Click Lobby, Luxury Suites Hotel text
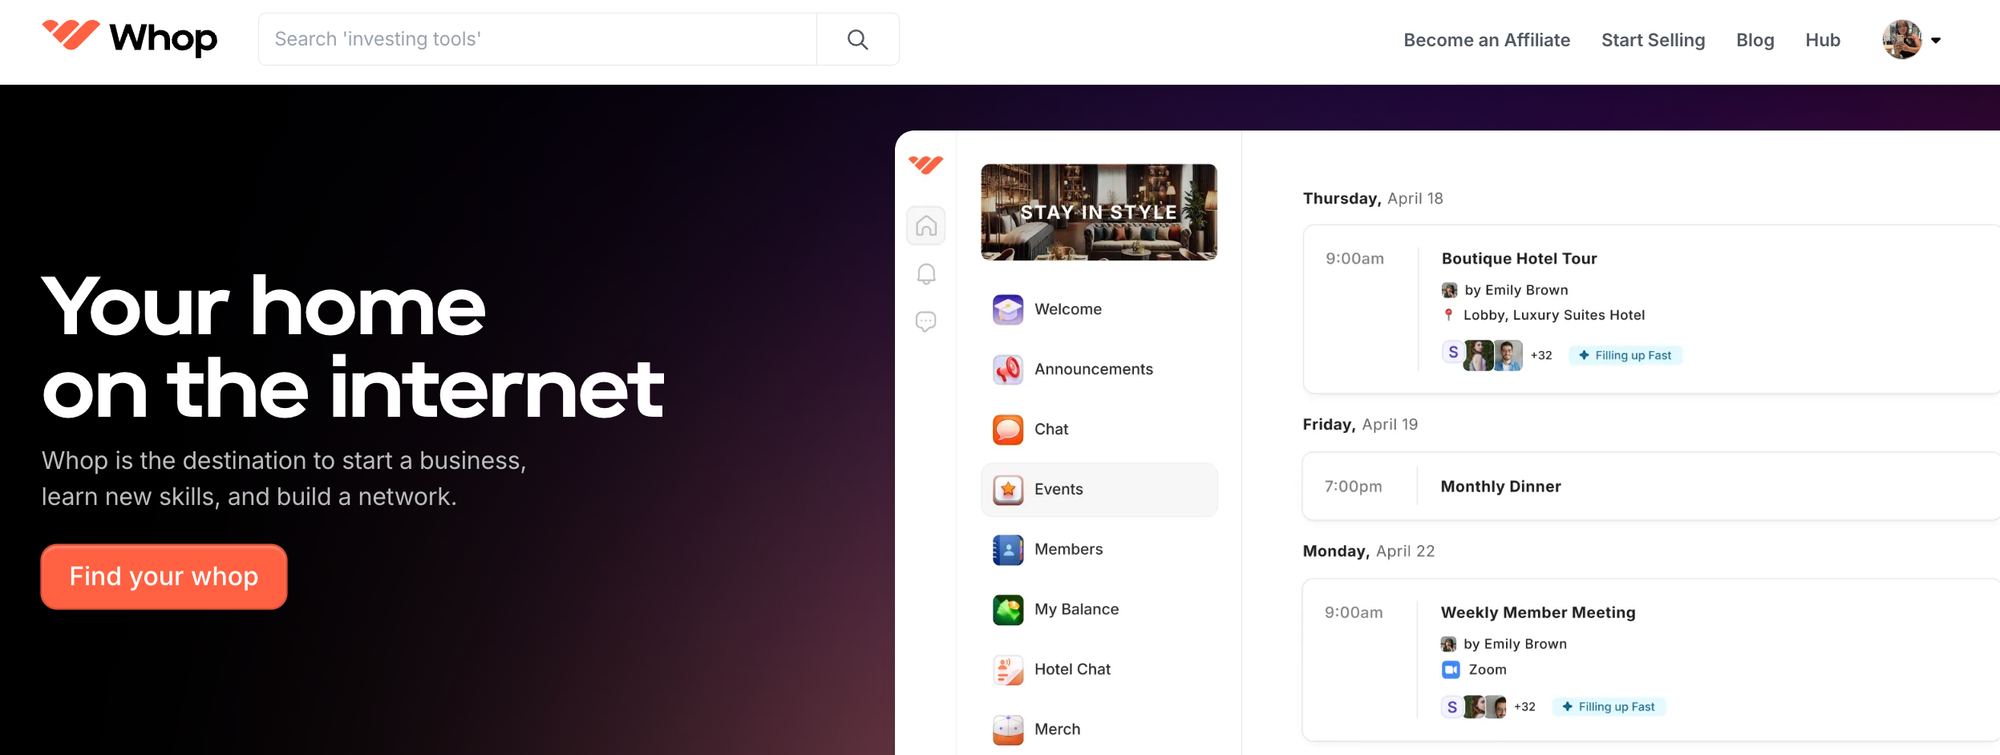This screenshot has height=755, width=2000. pyautogui.click(x=1554, y=315)
